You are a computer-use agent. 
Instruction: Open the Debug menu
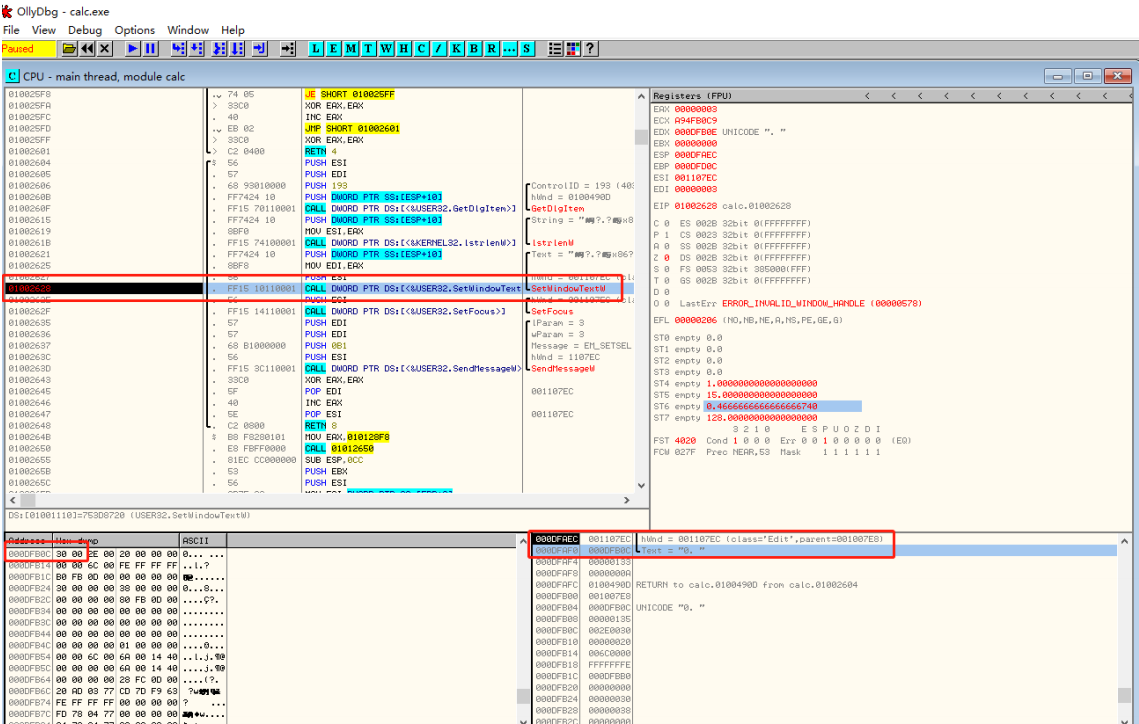[85, 30]
